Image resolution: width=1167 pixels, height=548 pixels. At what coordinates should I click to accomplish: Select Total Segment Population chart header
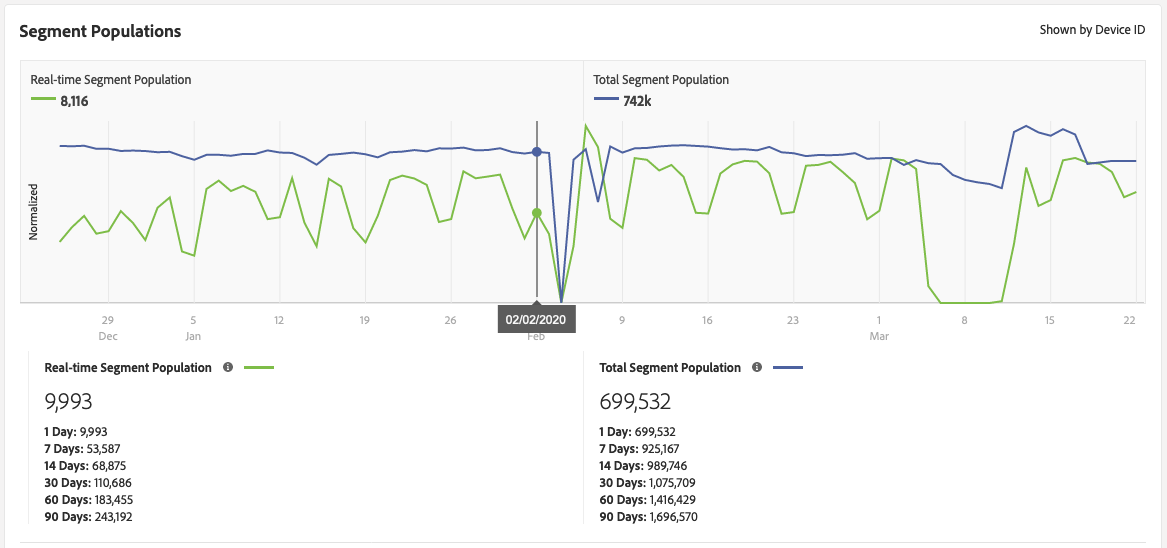click(x=661, y=80)
